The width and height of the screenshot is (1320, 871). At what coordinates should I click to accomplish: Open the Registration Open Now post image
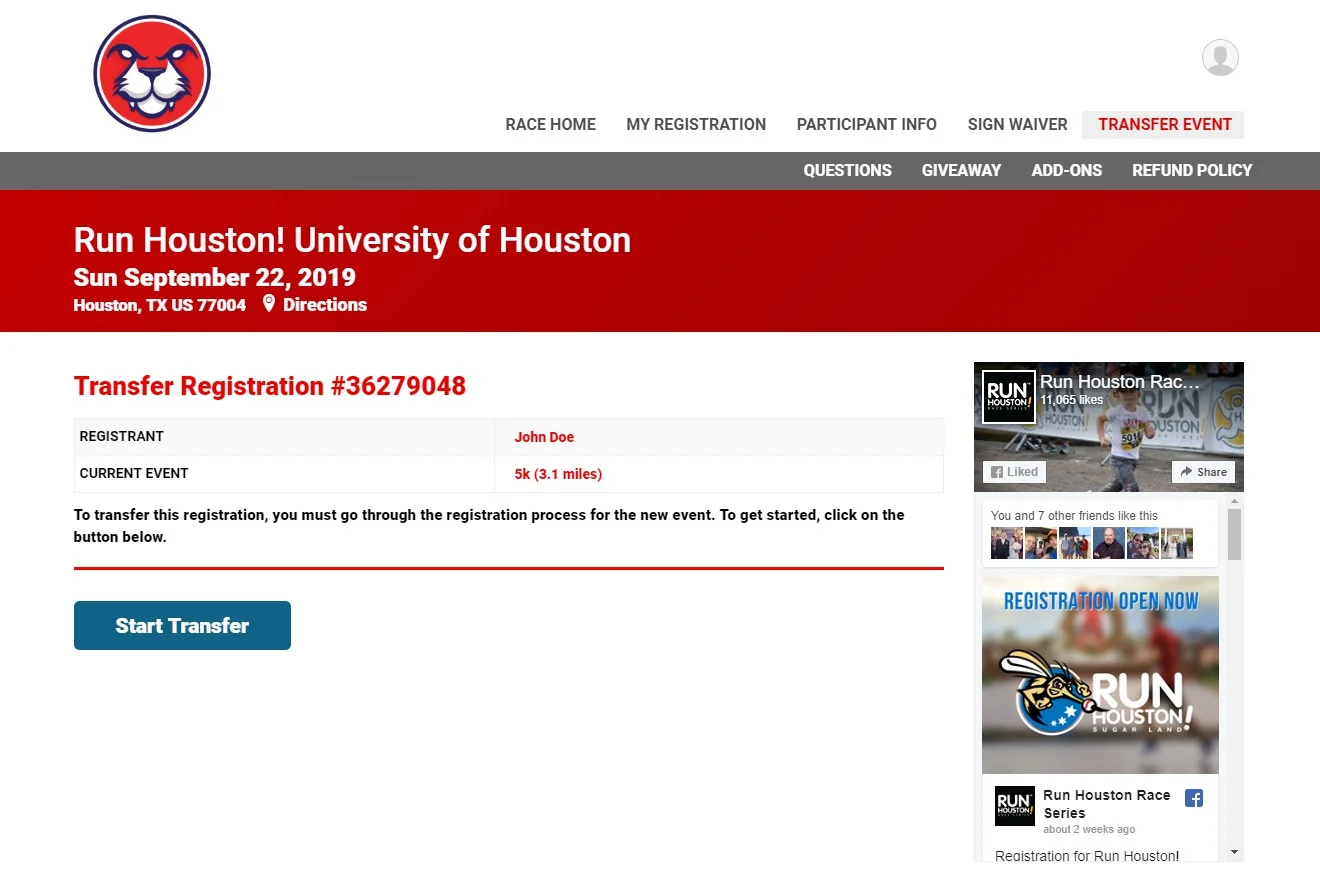click(1100, 675)
